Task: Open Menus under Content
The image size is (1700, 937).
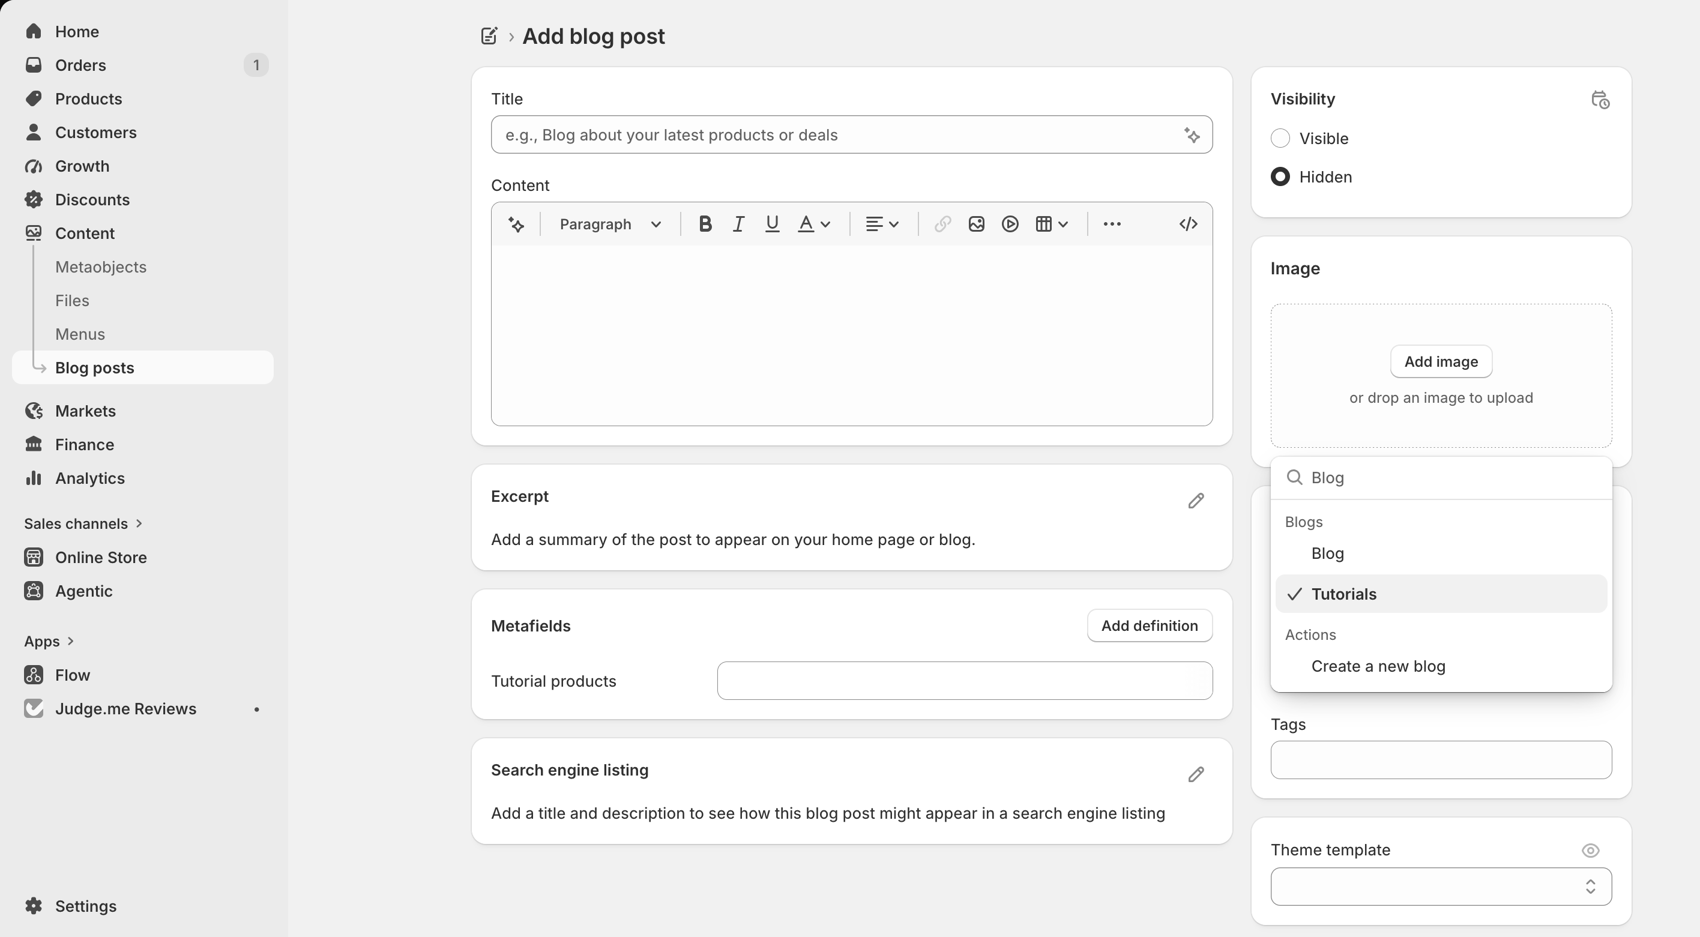Action: click(80, 334)
